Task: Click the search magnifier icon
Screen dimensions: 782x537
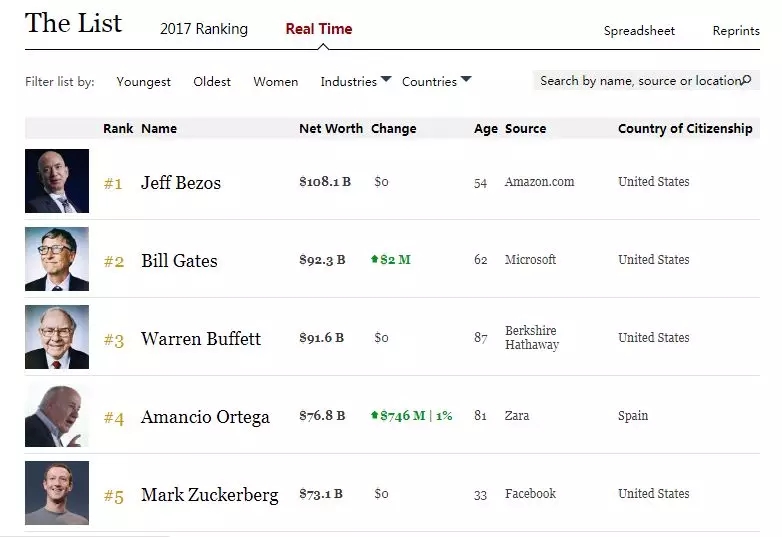Action: pos(745,80)
